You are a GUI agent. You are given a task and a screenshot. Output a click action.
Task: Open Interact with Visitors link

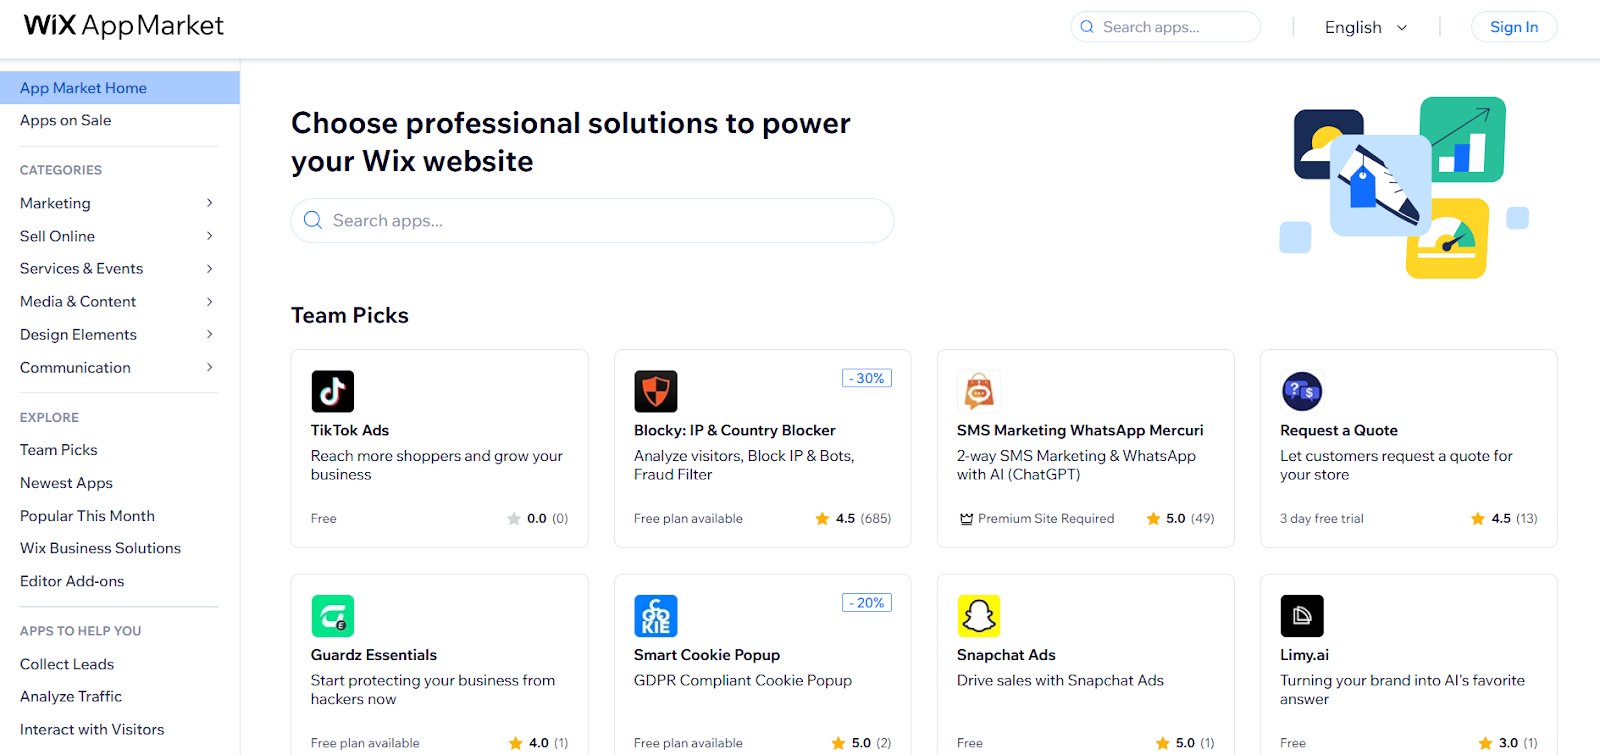92,729
